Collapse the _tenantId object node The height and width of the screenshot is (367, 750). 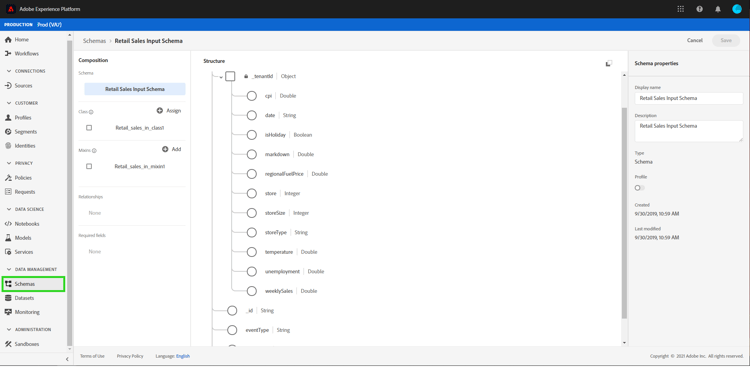(x=221, y=77)
